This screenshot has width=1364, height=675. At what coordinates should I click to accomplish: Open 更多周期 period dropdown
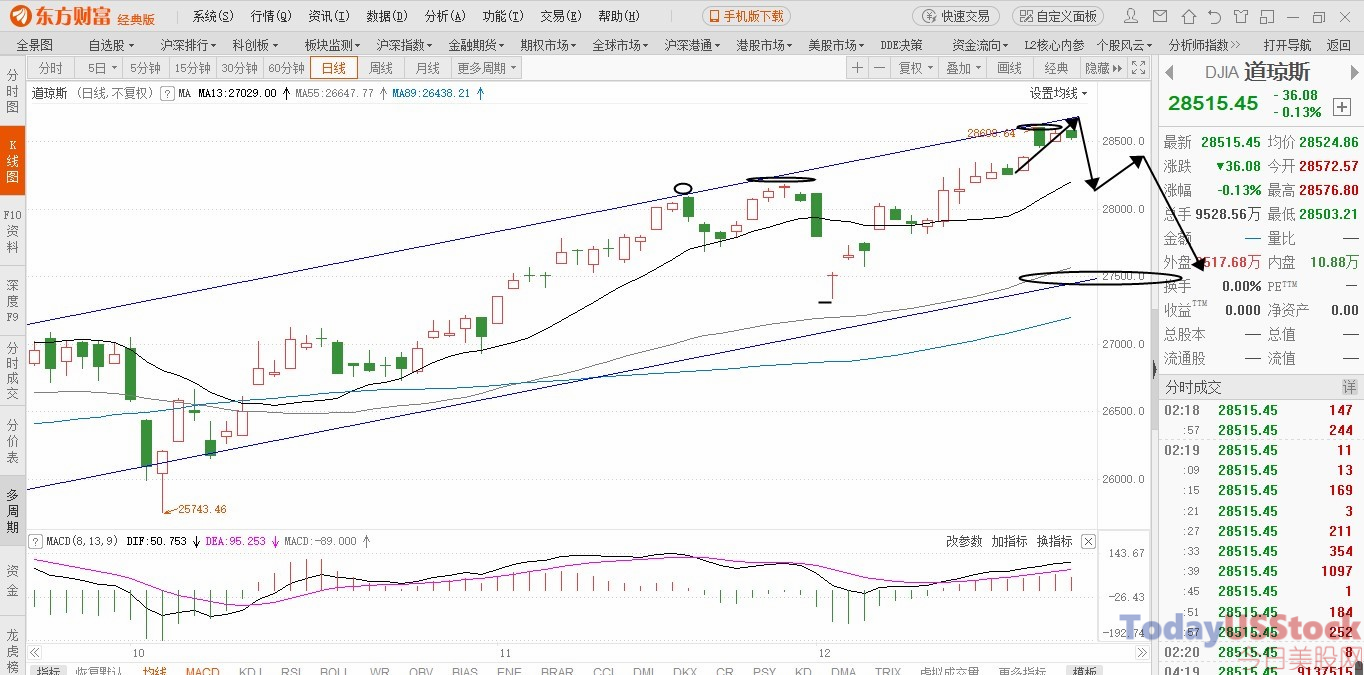coord(487,67)
